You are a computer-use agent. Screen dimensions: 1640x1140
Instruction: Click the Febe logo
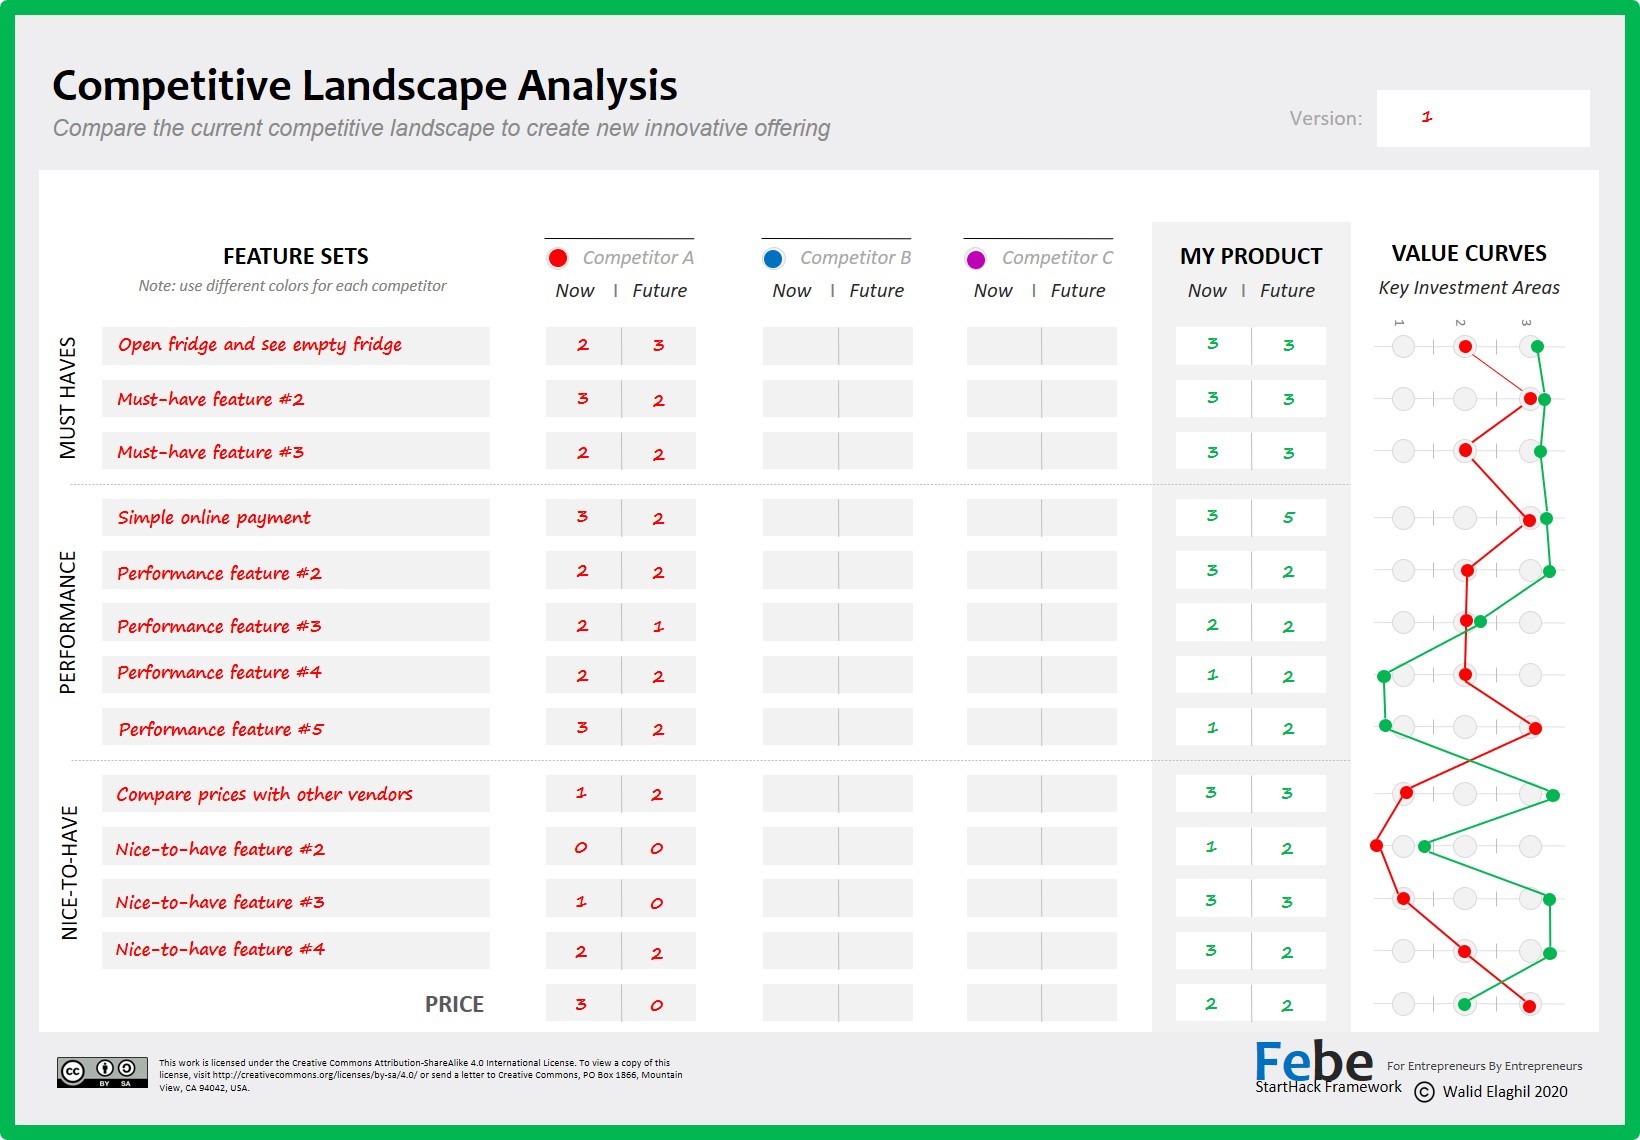click(1314, 1061)
